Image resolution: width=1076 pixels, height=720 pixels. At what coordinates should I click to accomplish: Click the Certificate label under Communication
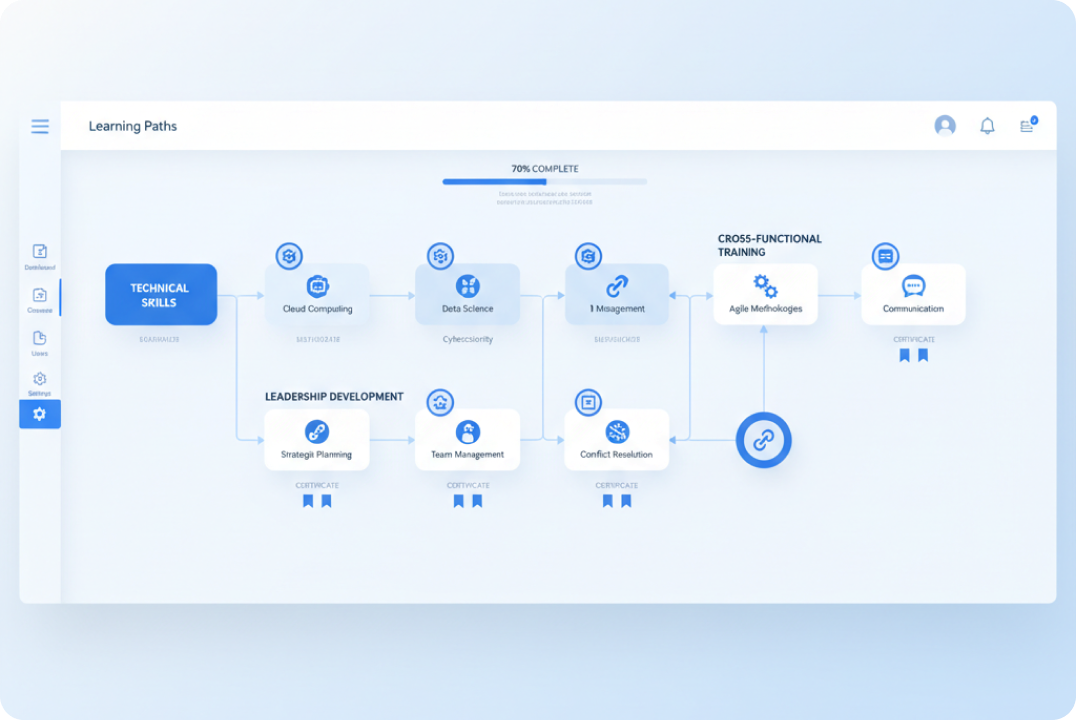pos(914,339)
